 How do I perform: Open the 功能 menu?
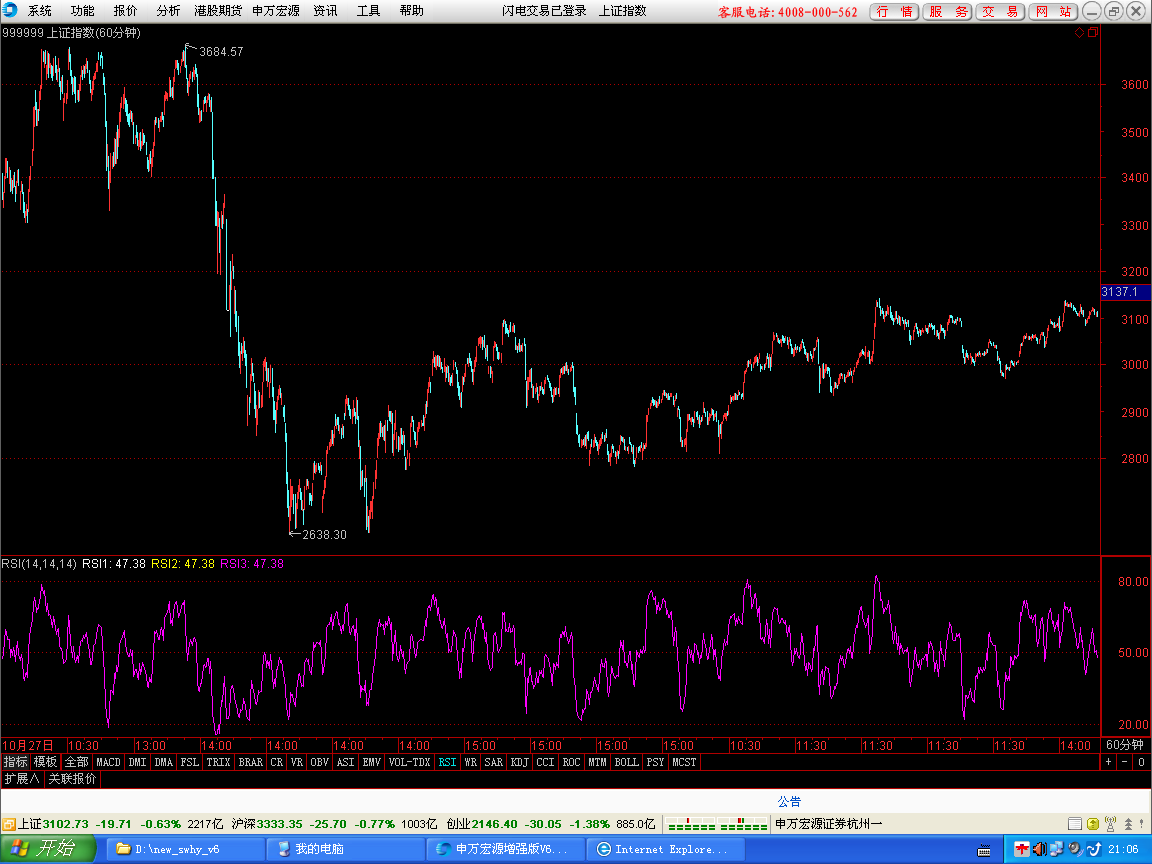(82, 11)
